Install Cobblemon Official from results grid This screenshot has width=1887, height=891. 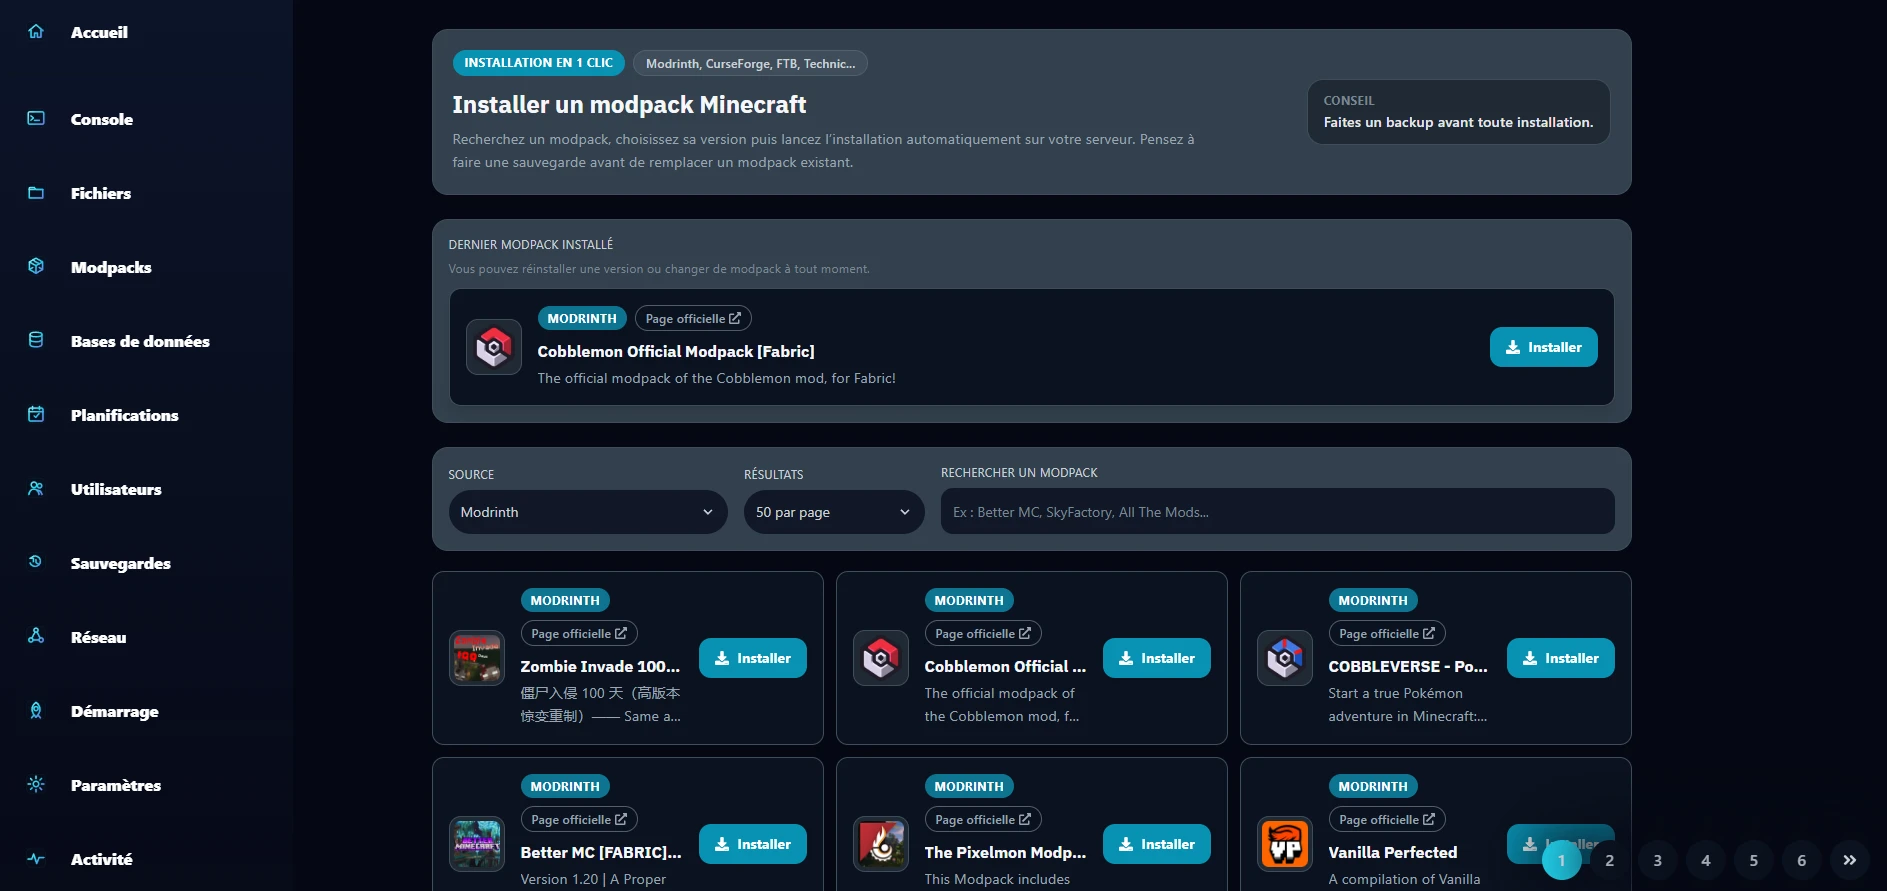(x=1157, y=658)
